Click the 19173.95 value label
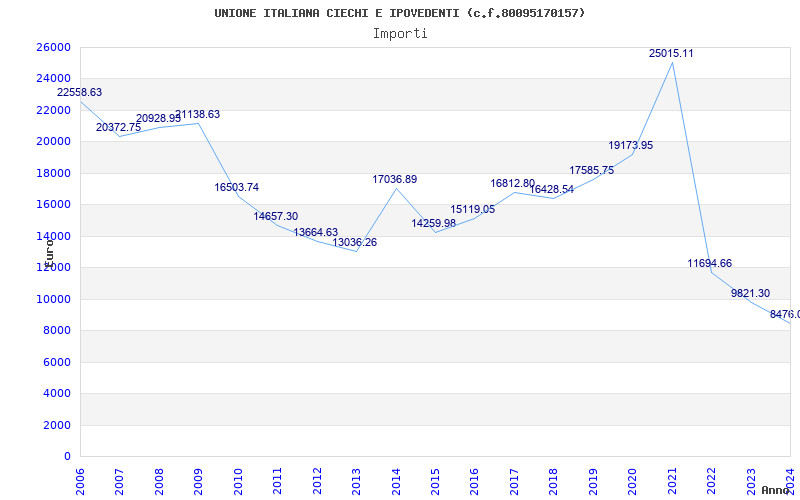The width and height of the screenshot is (800, 500). pyautogui.click(x=631, y=145)
